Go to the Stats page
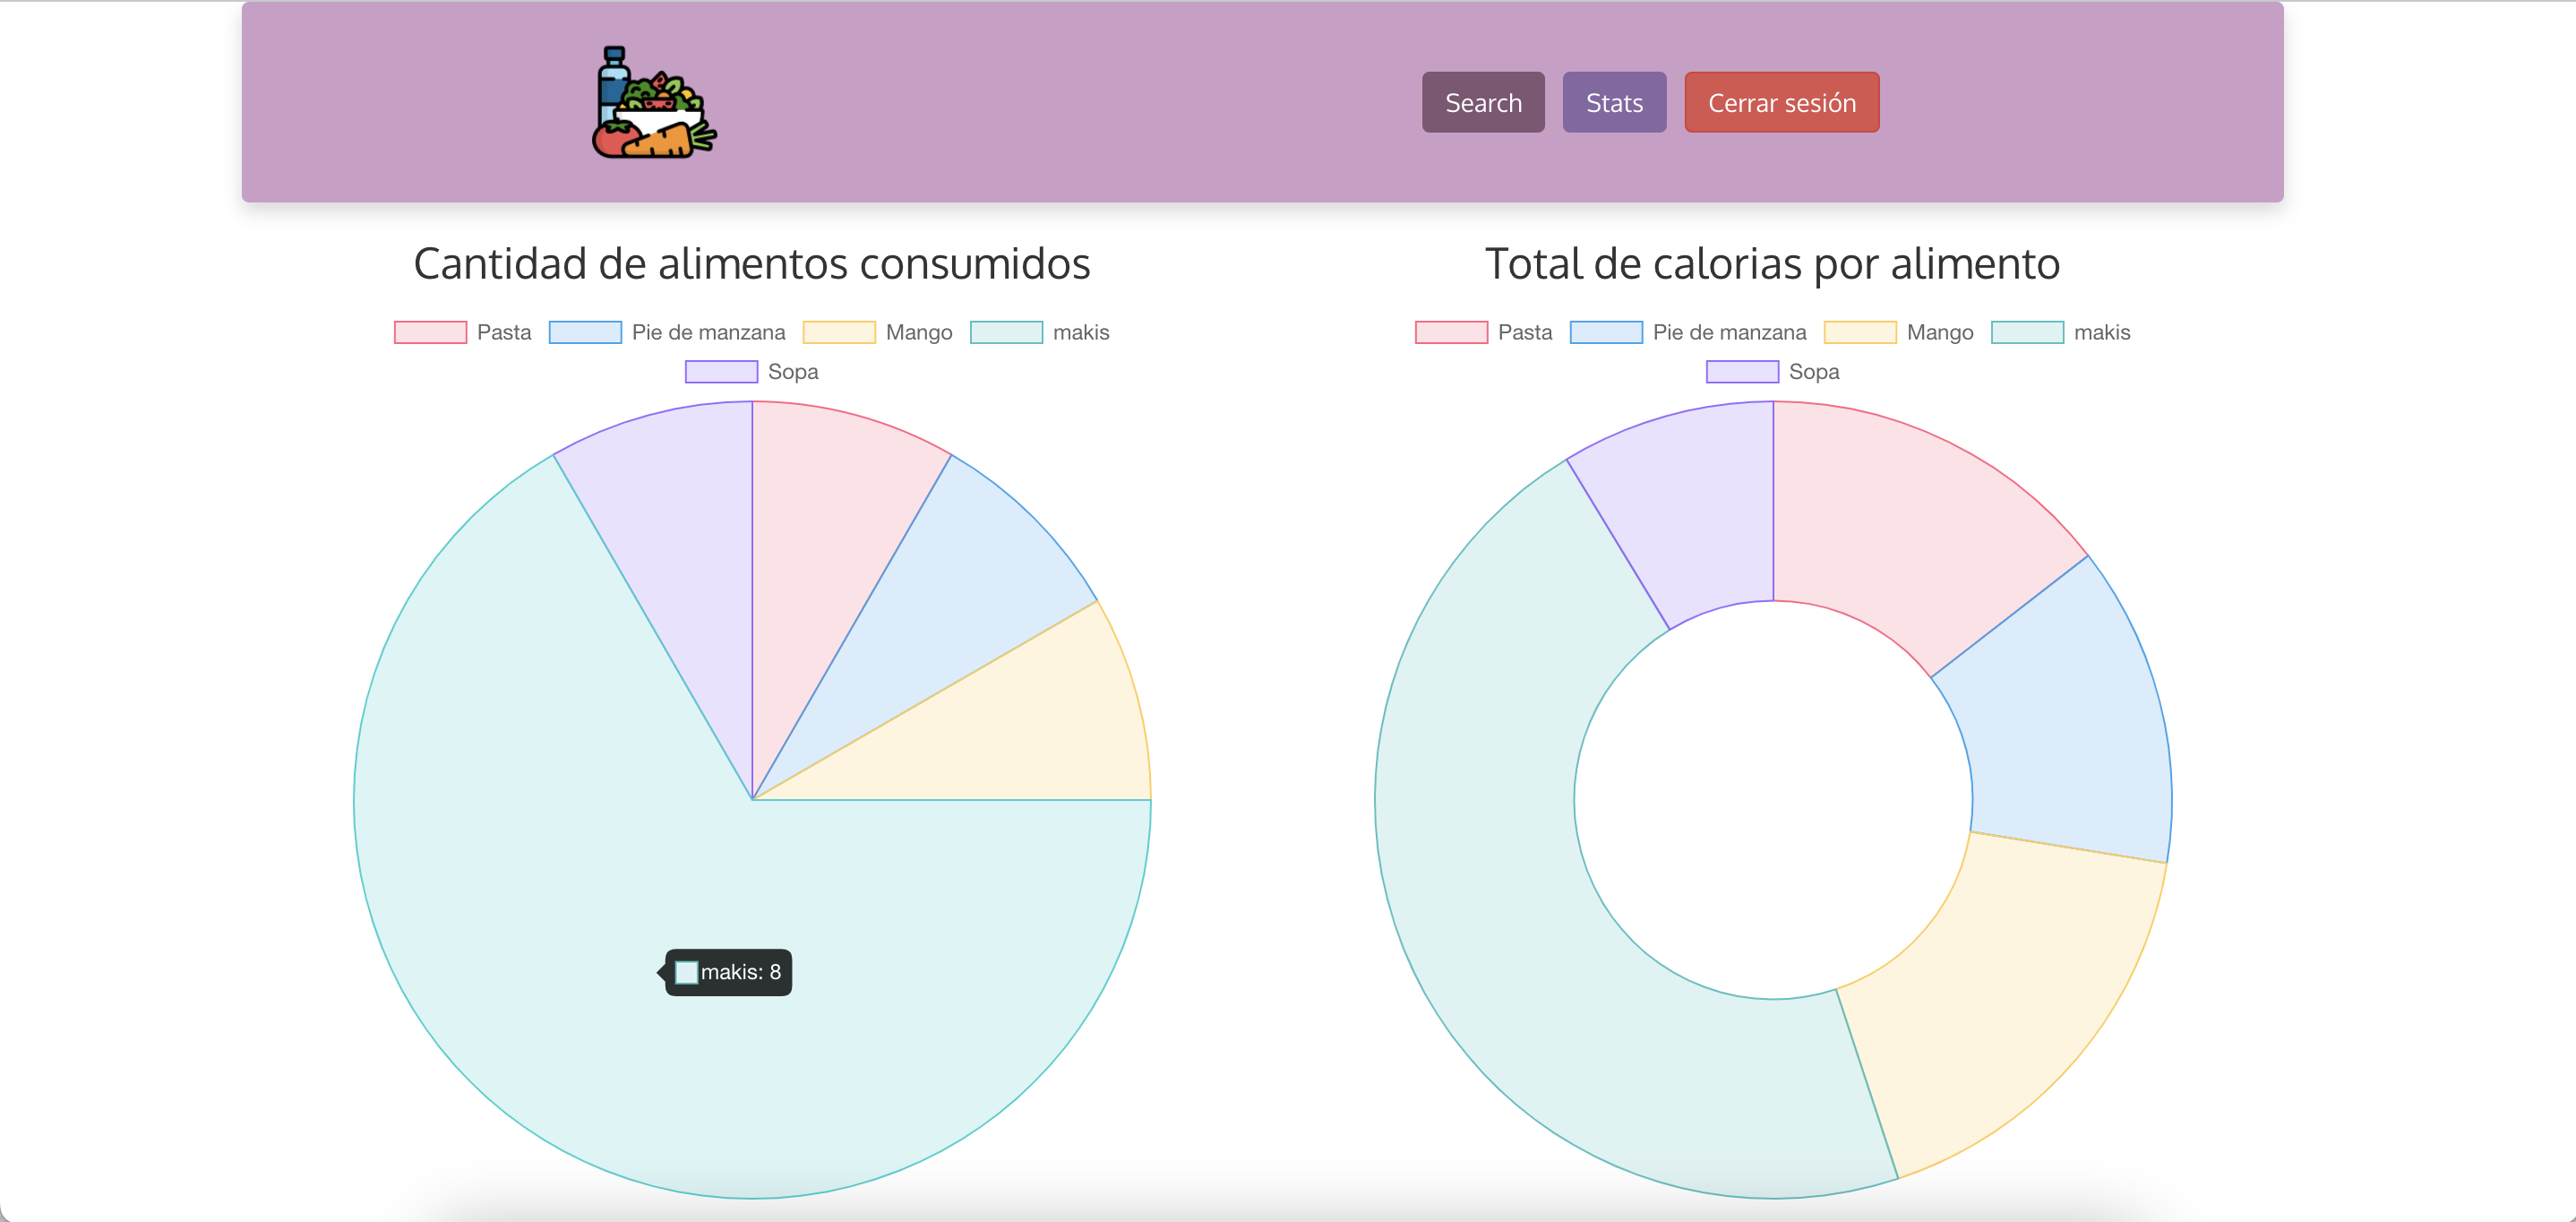The width and height of the screenshot is (2576, 1222). (1614, 102)
